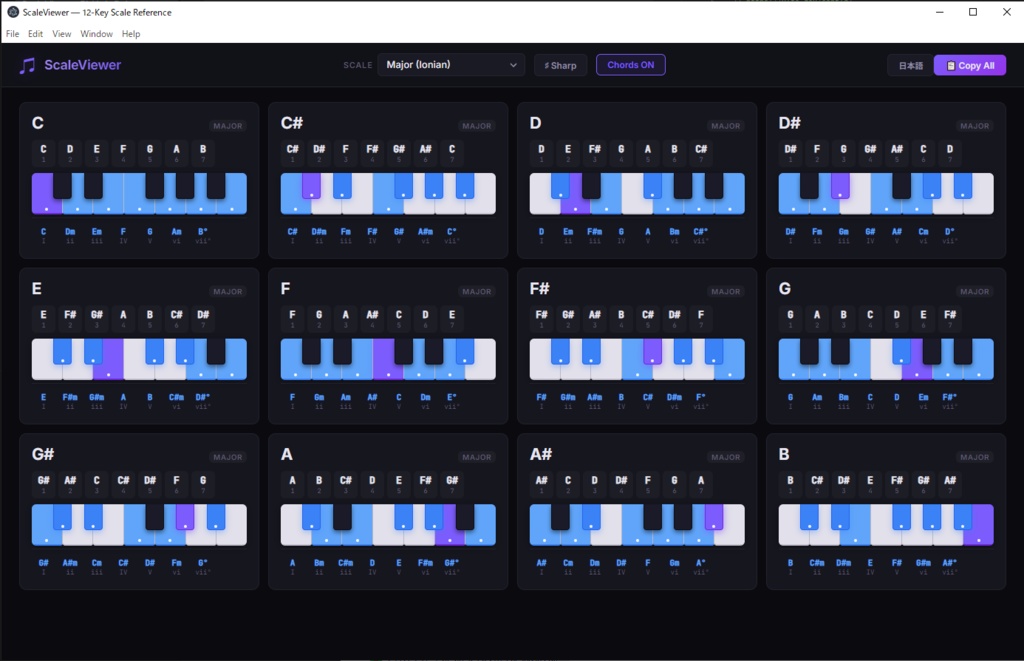Viewport: 1024px width, 661px height.
Task: Enable Sharp notation mode
Action: [560, 65]
